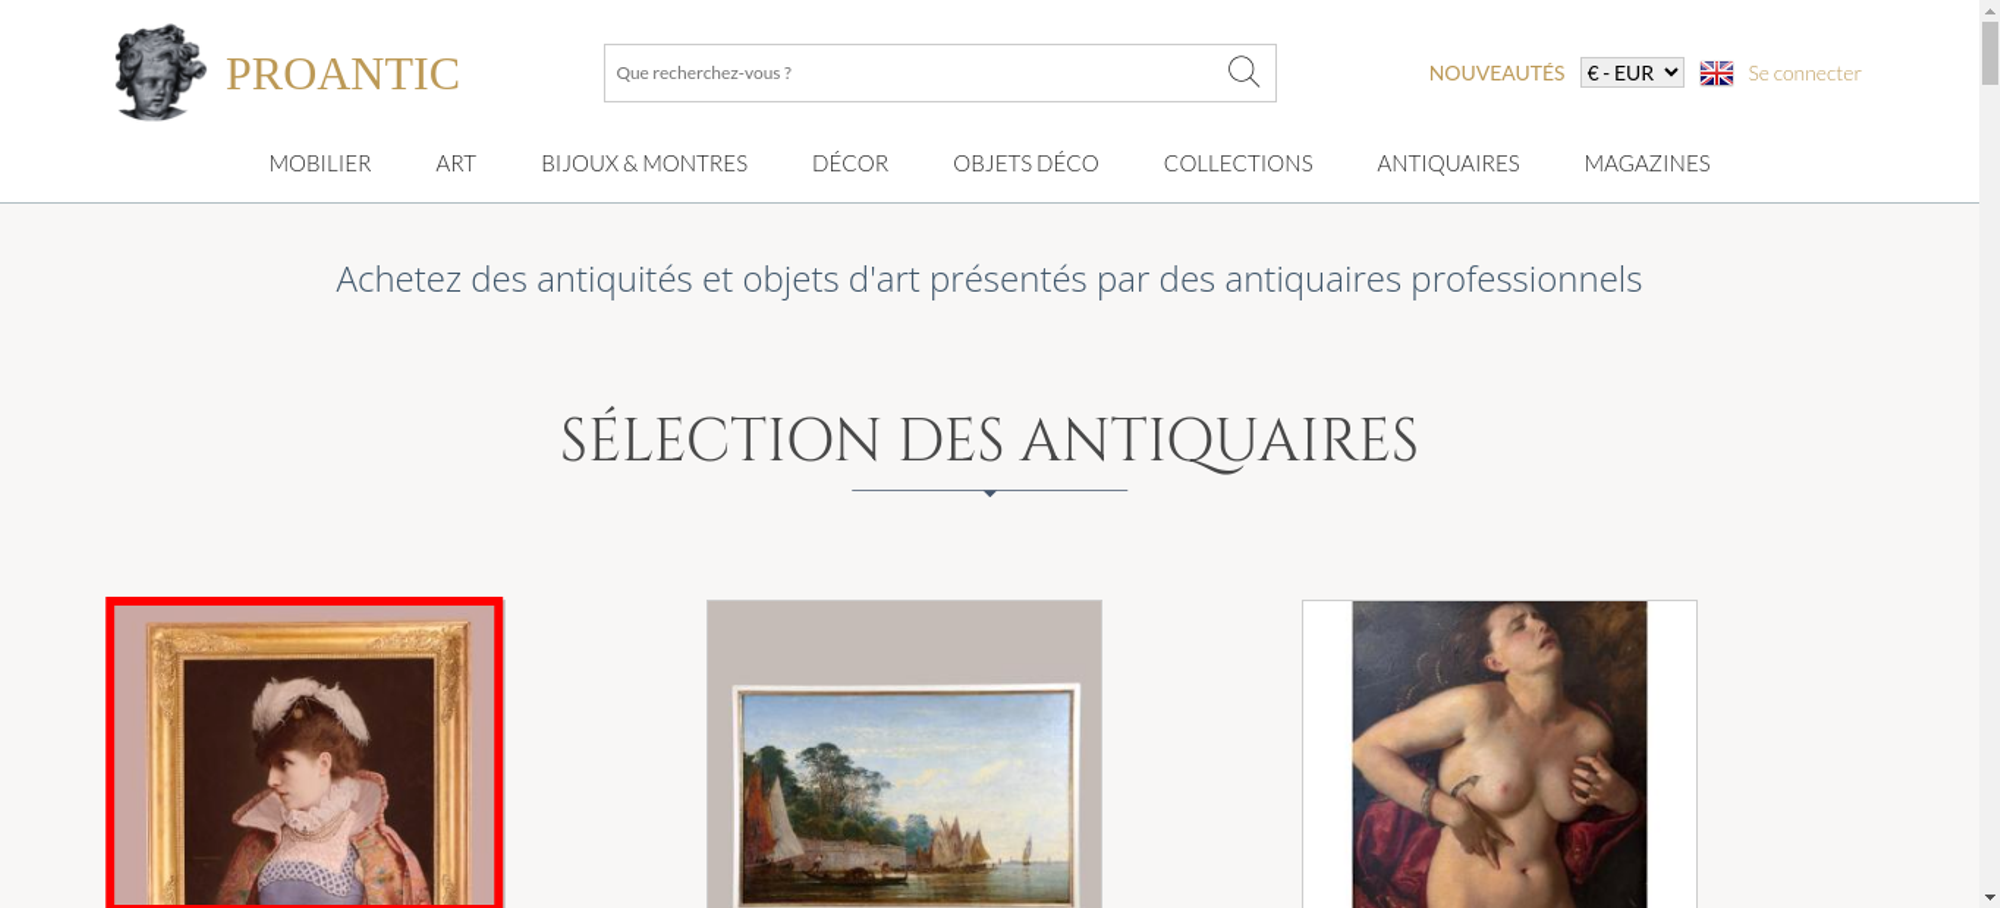Switch language via the UK flag icon

point(1716,73)
